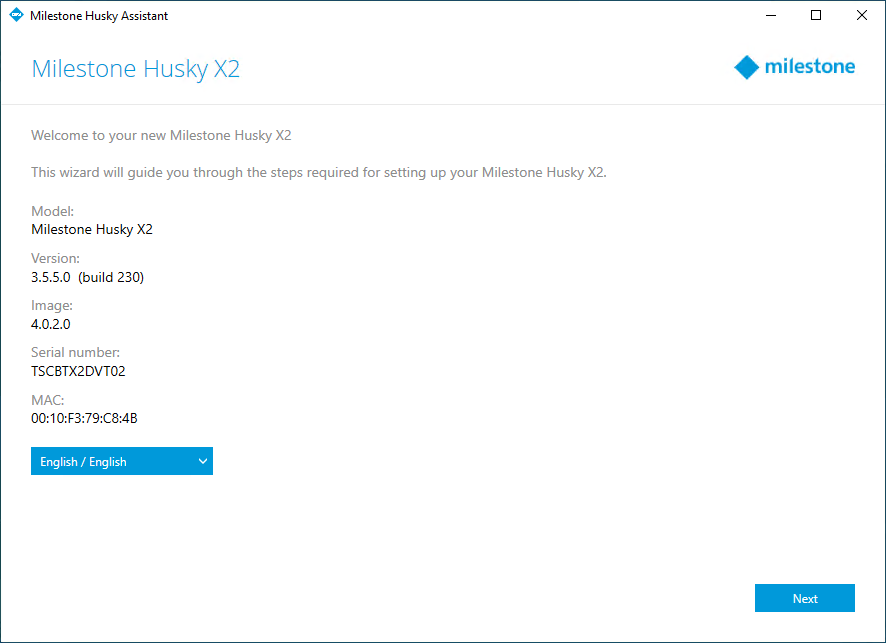Select the version number 3.5.5.0 (build 230)
Viewport: 886px width, 643px height.
click(x=88, y=277)
